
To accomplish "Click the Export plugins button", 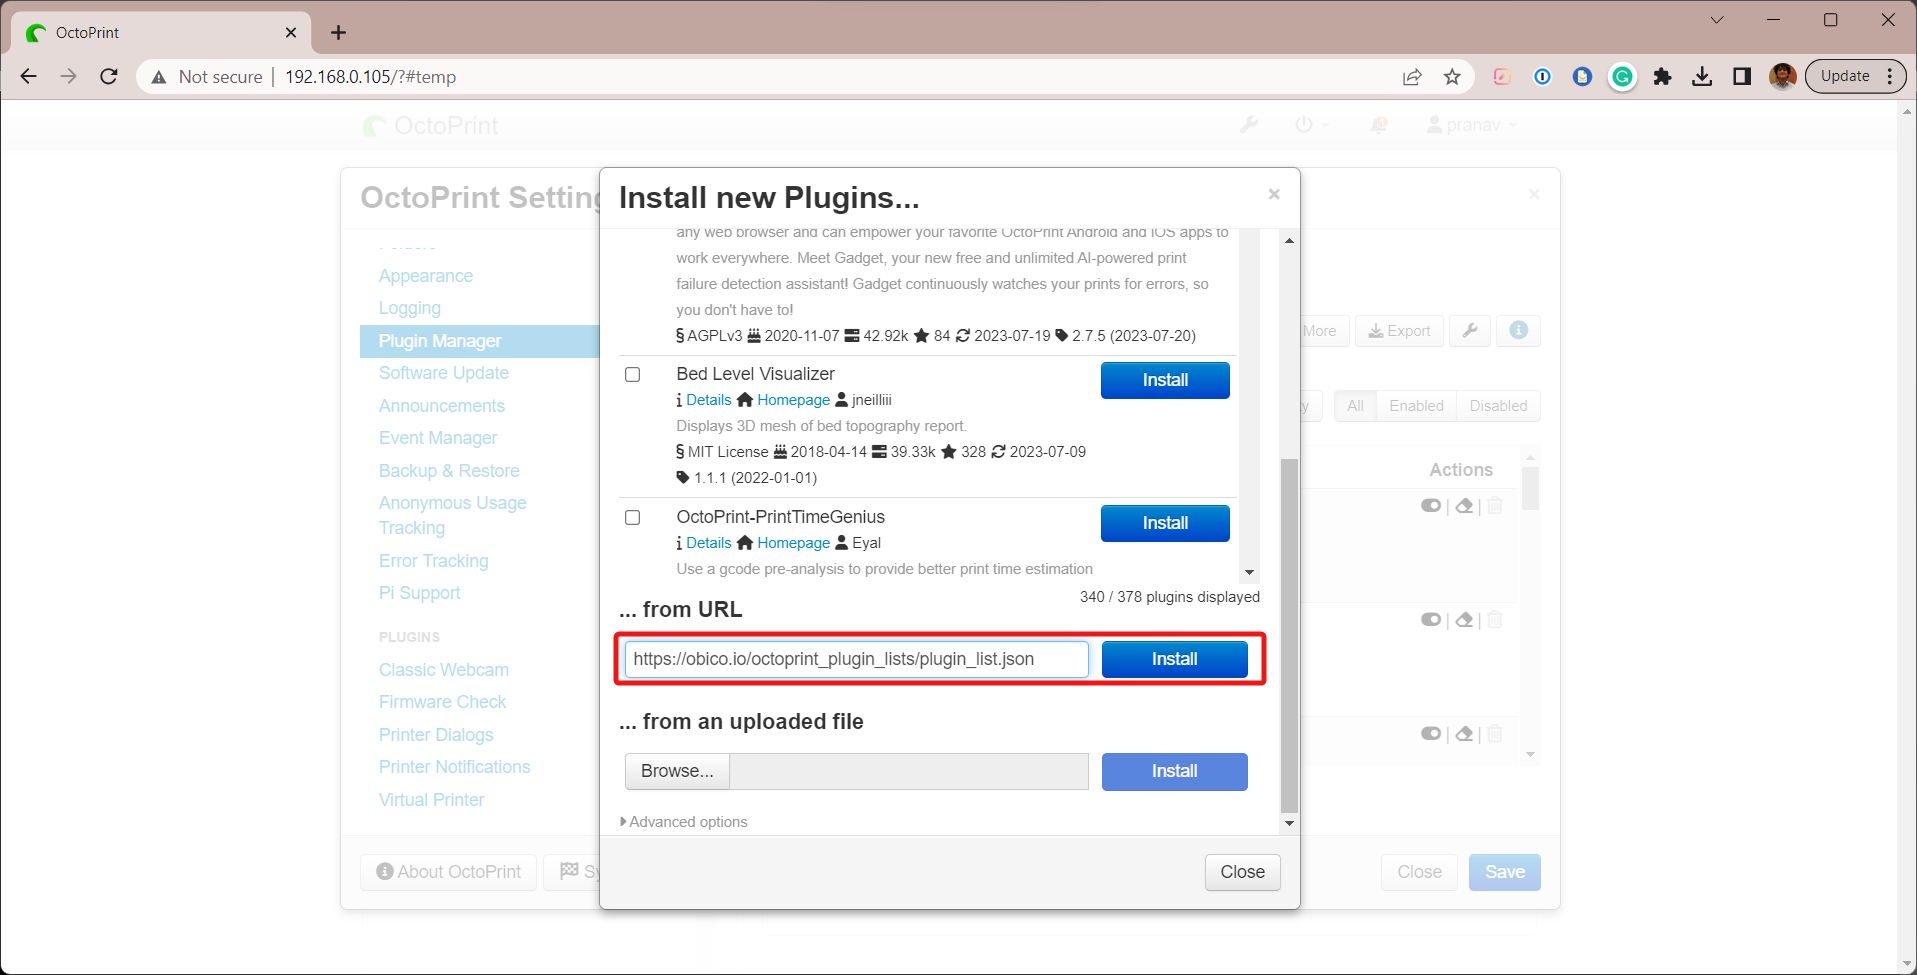I will click(1399, 331).
